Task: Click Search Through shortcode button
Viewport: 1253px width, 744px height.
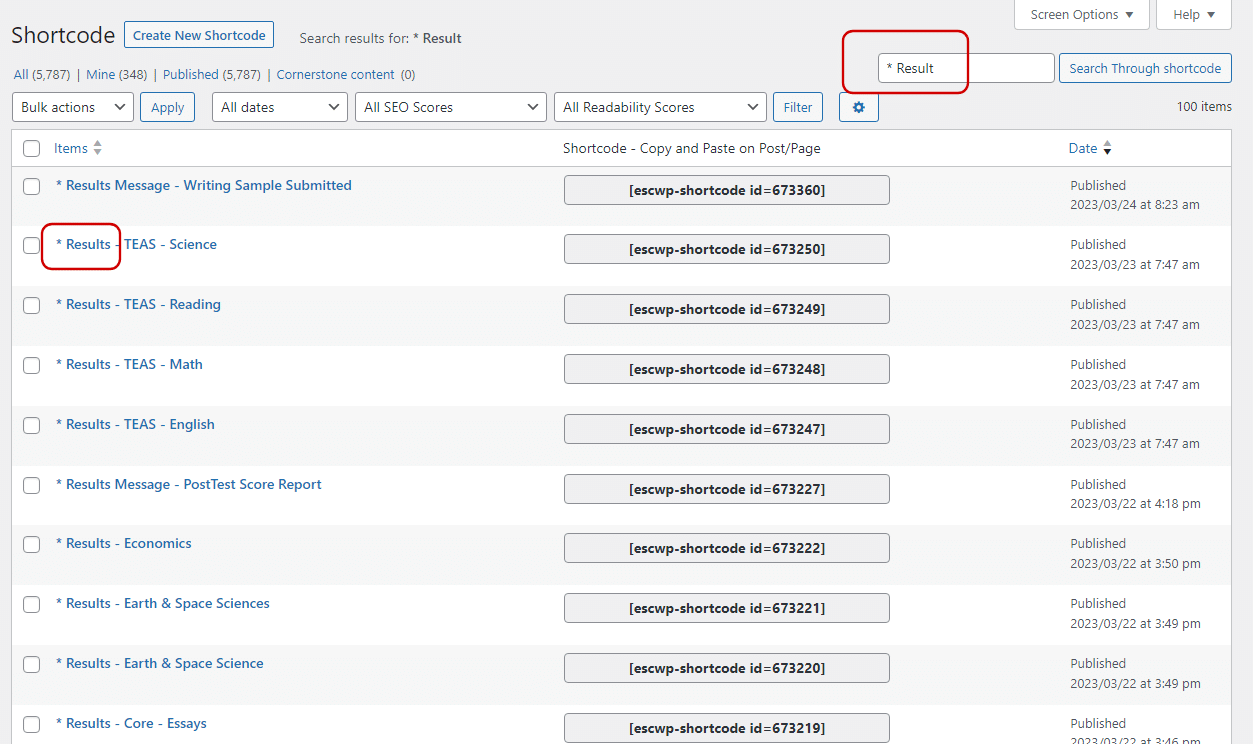Action: click(1145, 68)
